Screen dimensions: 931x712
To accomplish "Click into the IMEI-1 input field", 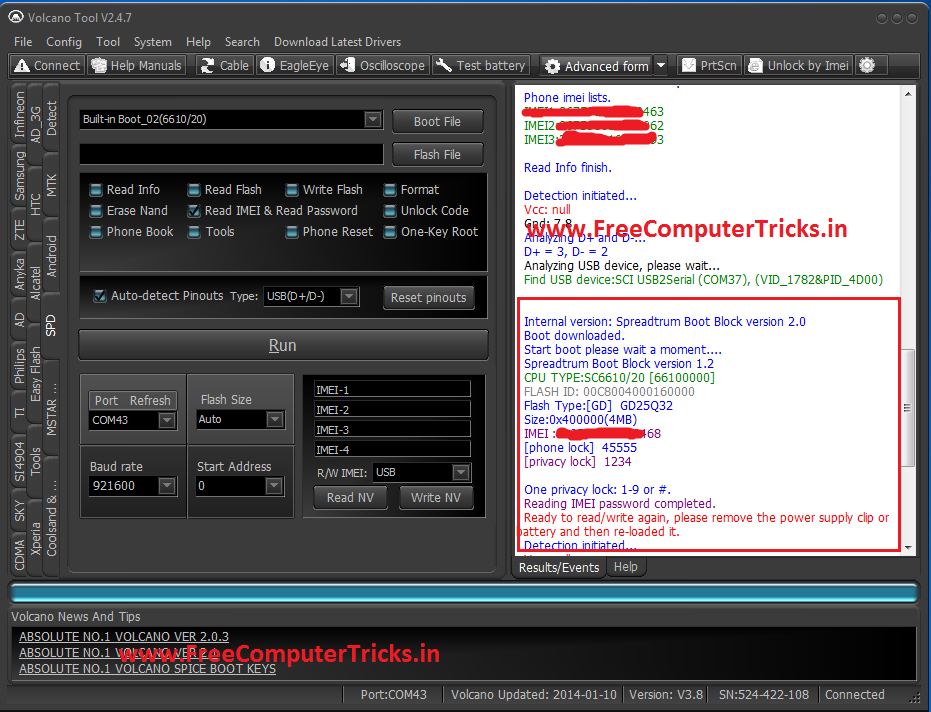I will [x=392, y=390].
